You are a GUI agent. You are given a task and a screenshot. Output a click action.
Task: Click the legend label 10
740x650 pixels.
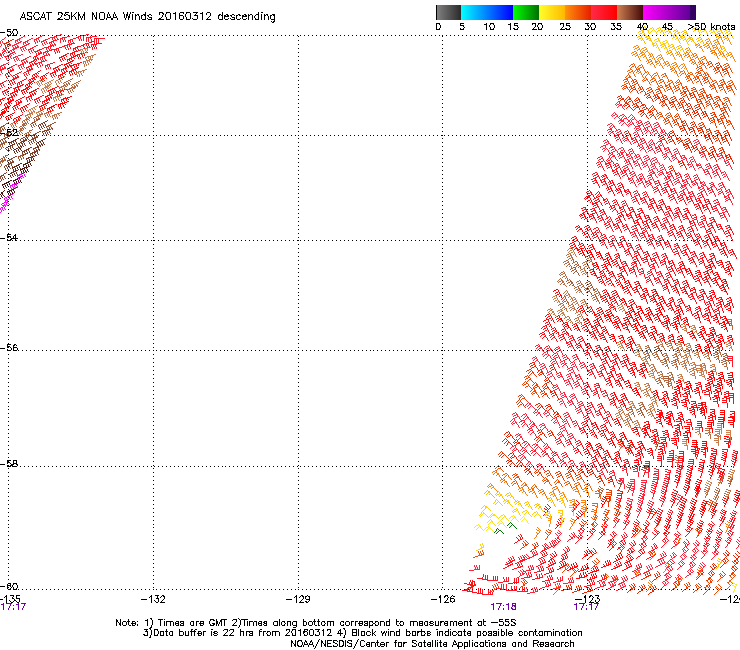pyautogui.click(x=489, y=27)
